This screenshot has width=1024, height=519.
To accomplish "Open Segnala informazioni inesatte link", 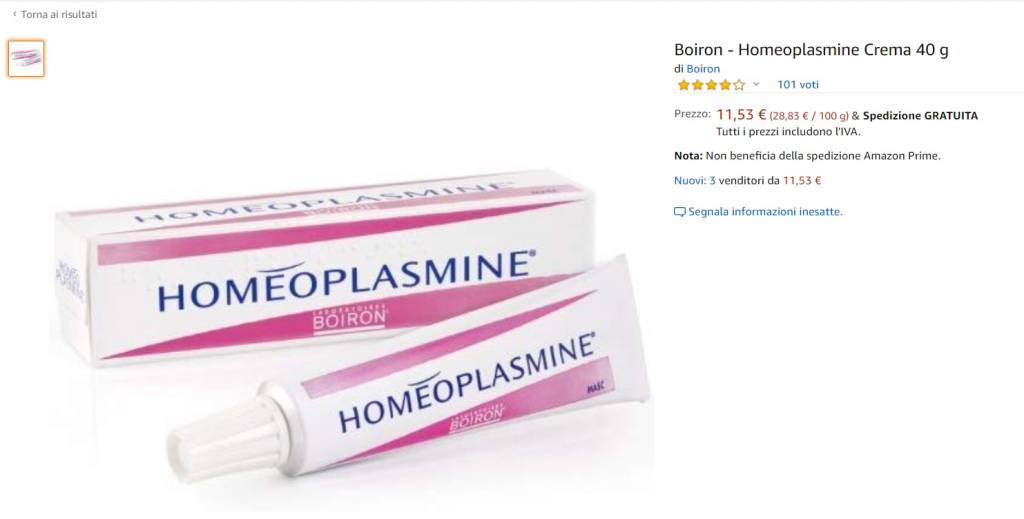I will (x=765, y=212).
